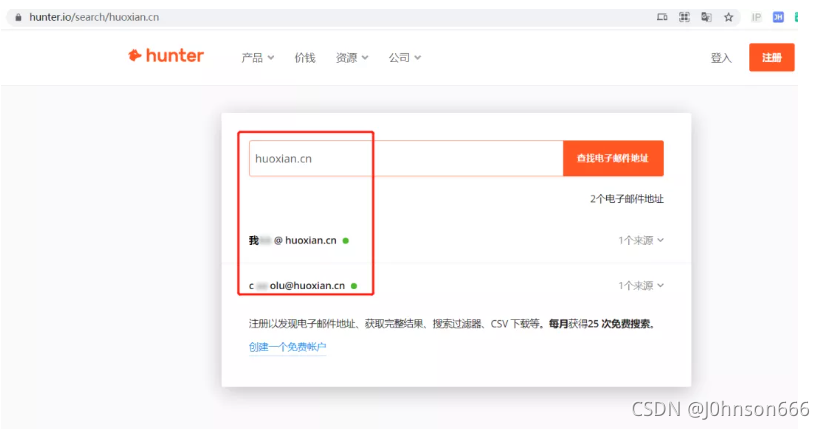Go to the 价钱 pricing page
This screenshot has width=825, height=429.
305,57
